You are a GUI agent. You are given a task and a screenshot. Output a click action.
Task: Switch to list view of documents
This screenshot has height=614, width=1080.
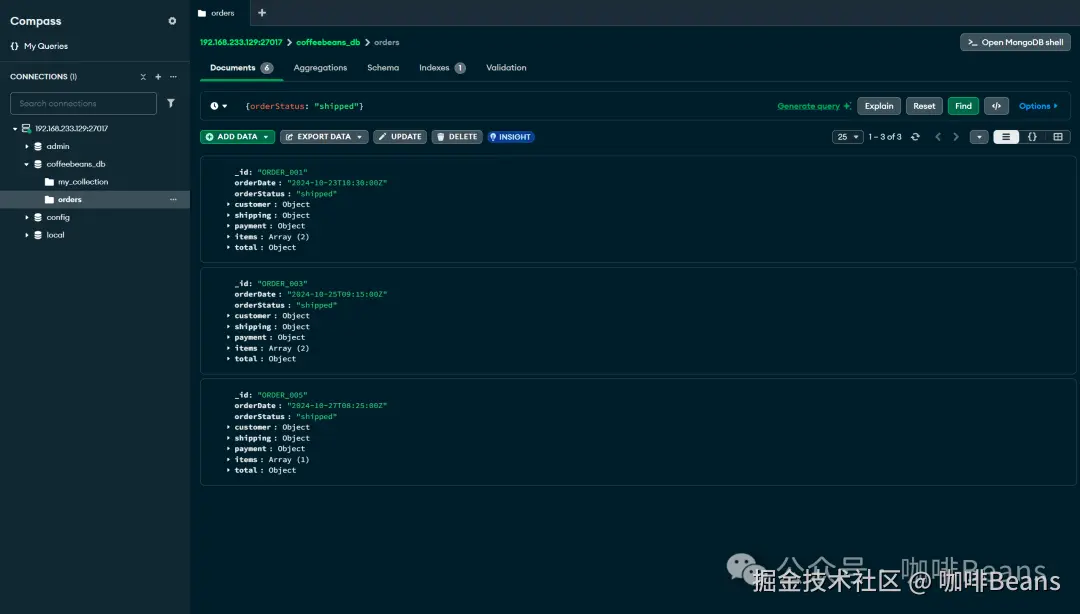pyautogui.click(x=1006, y=136)
